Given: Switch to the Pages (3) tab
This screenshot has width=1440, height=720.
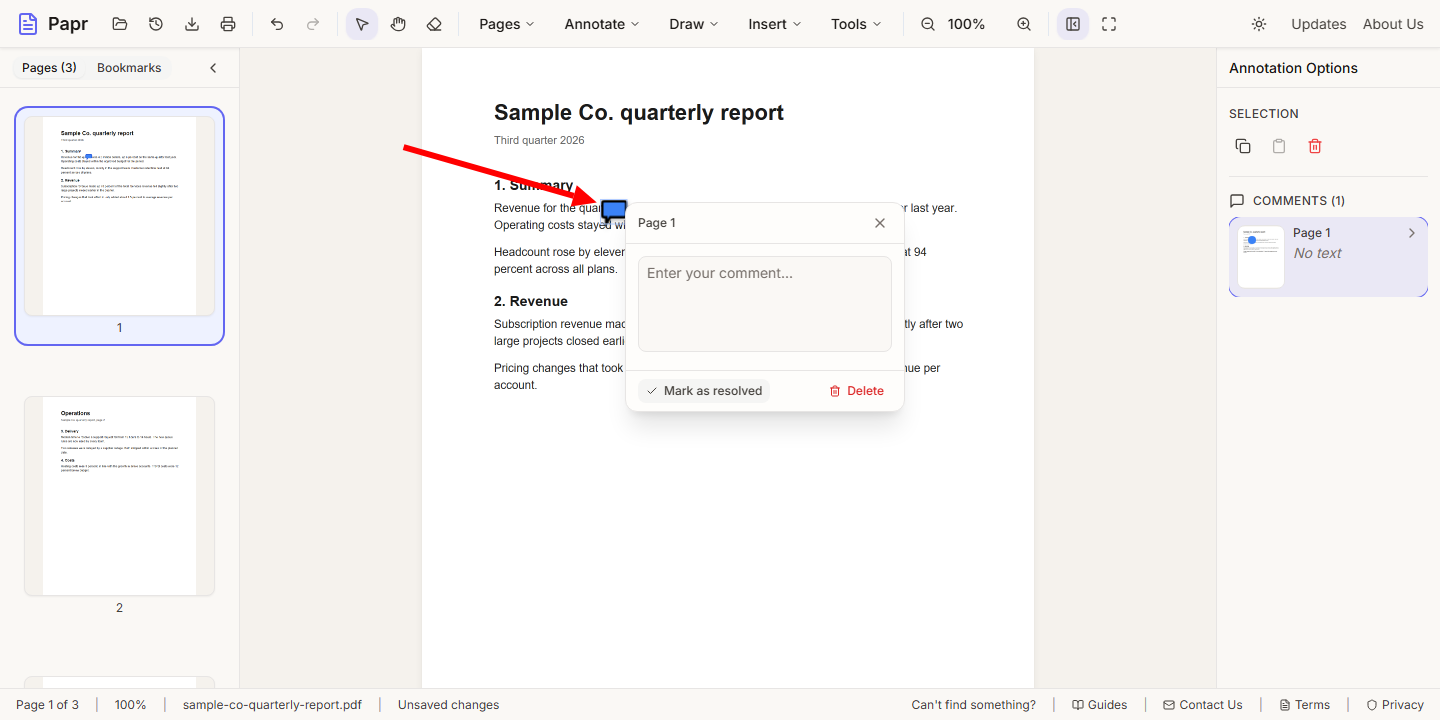Looking at the screenshot, I should pos(49,68).
